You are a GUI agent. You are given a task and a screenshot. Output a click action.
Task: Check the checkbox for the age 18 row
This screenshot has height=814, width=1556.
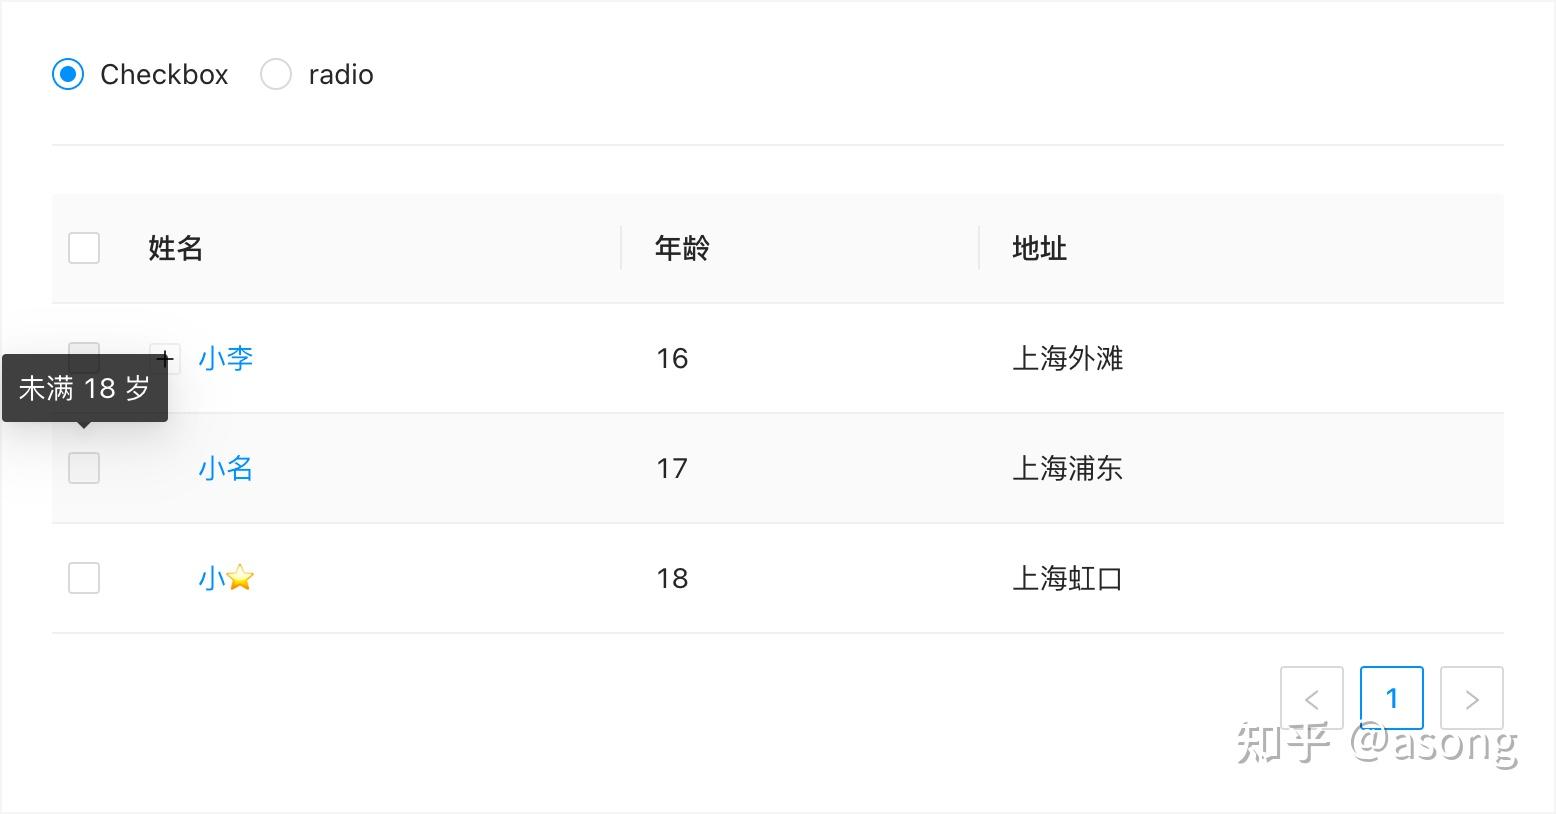[84, 578]
